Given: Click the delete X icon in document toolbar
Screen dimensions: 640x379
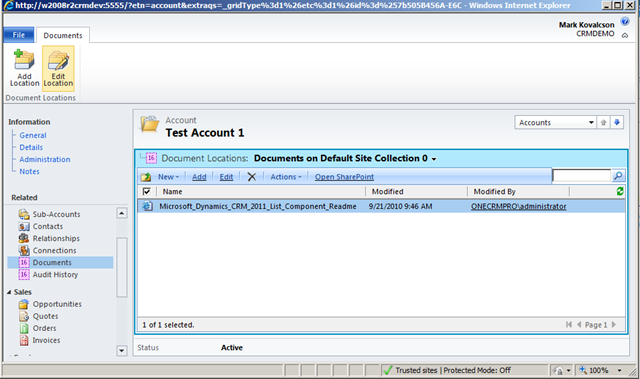Looking at the screenshot, I should (x=252, y=177).
